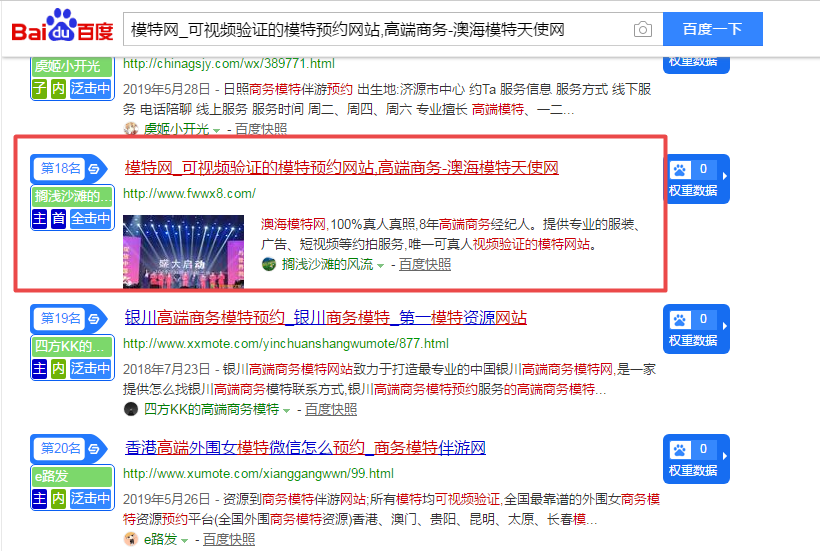Click 内 tag on 第19名 badge
The width and height of the screenshot is (820, 551).
tap(58, 369)
